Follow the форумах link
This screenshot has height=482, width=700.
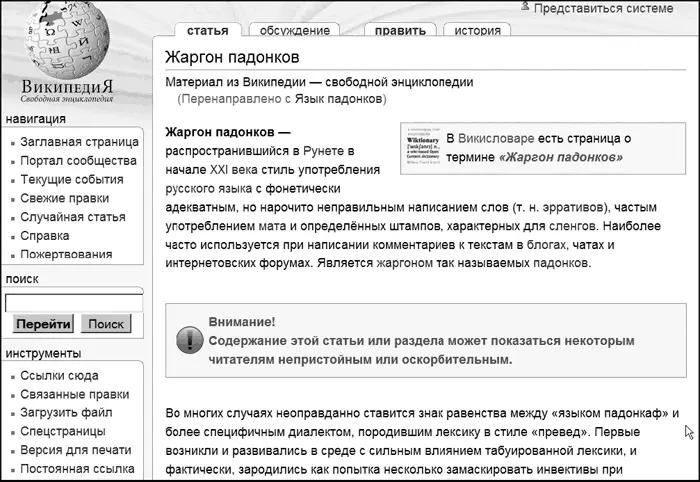285,263
